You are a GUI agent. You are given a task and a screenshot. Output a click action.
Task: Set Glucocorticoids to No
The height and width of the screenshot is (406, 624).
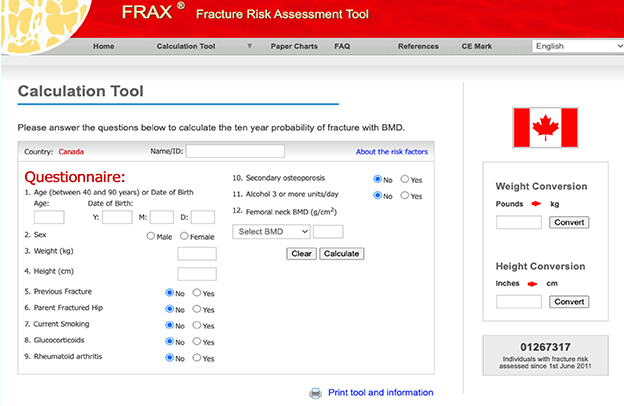click(x=170, y=342)
